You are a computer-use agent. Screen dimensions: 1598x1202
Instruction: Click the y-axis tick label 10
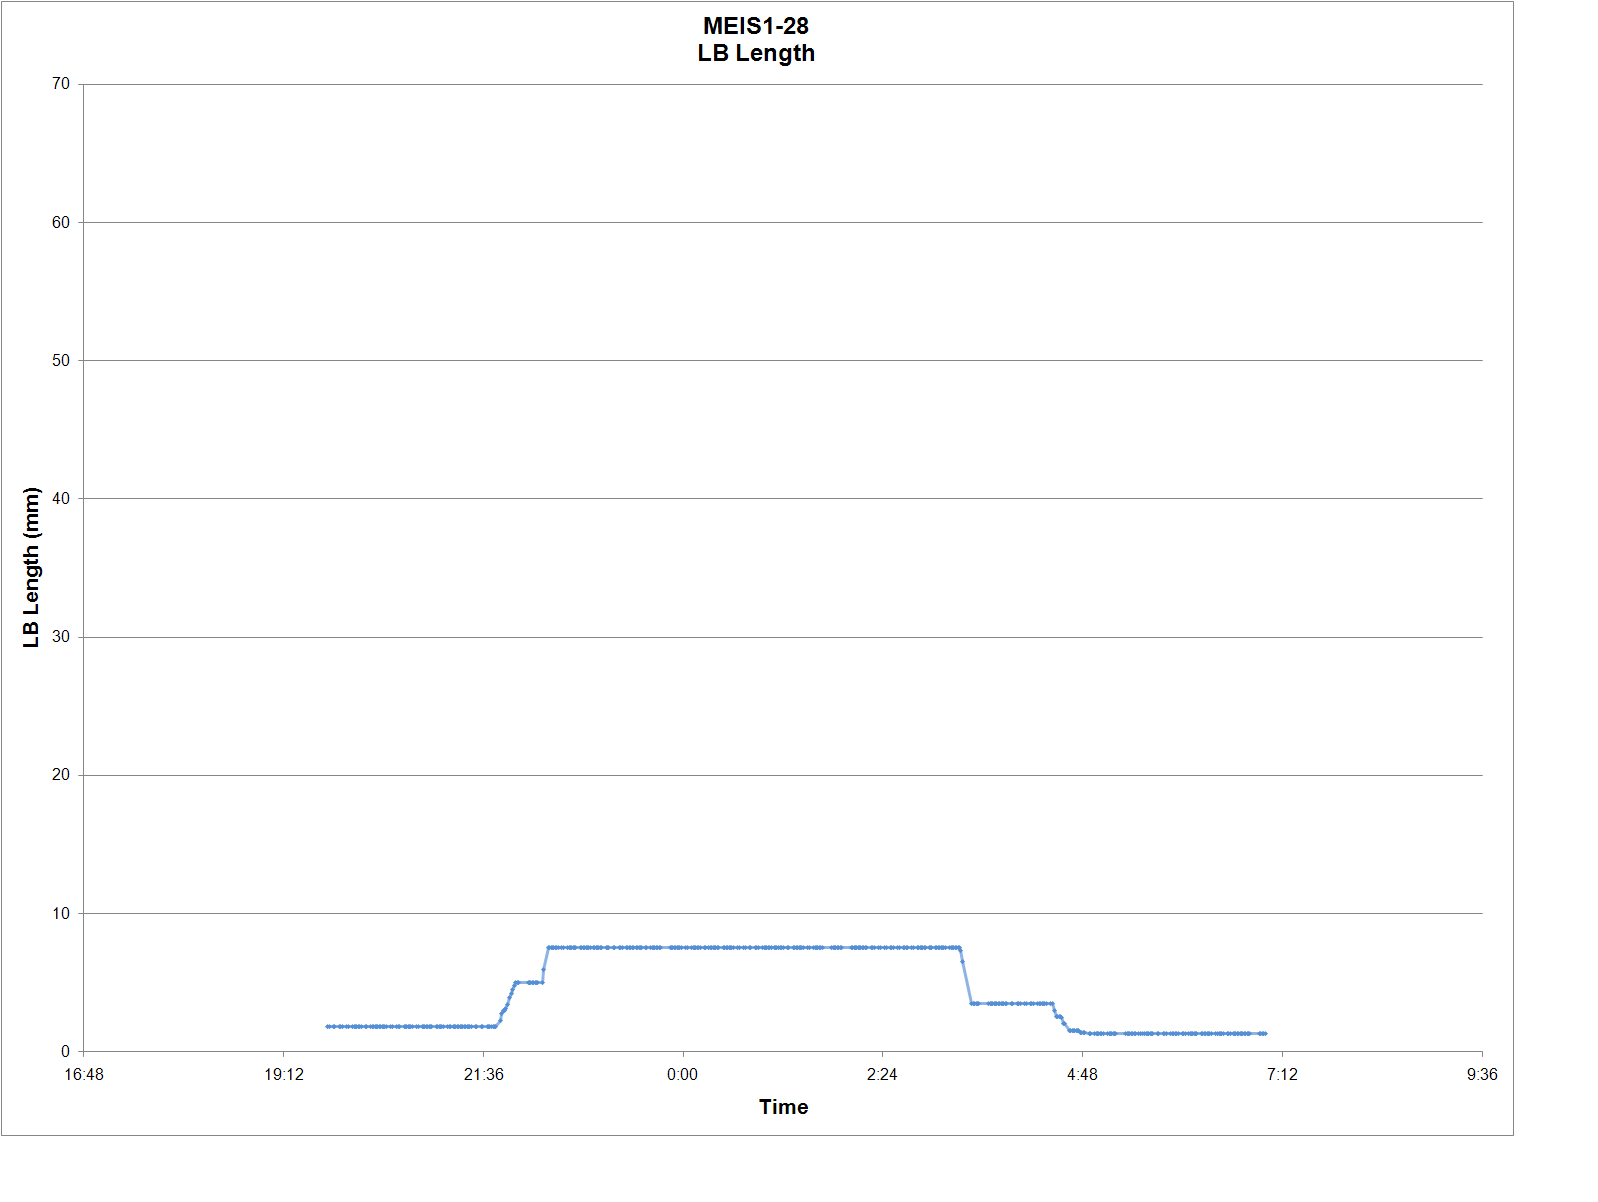point(61,913)
